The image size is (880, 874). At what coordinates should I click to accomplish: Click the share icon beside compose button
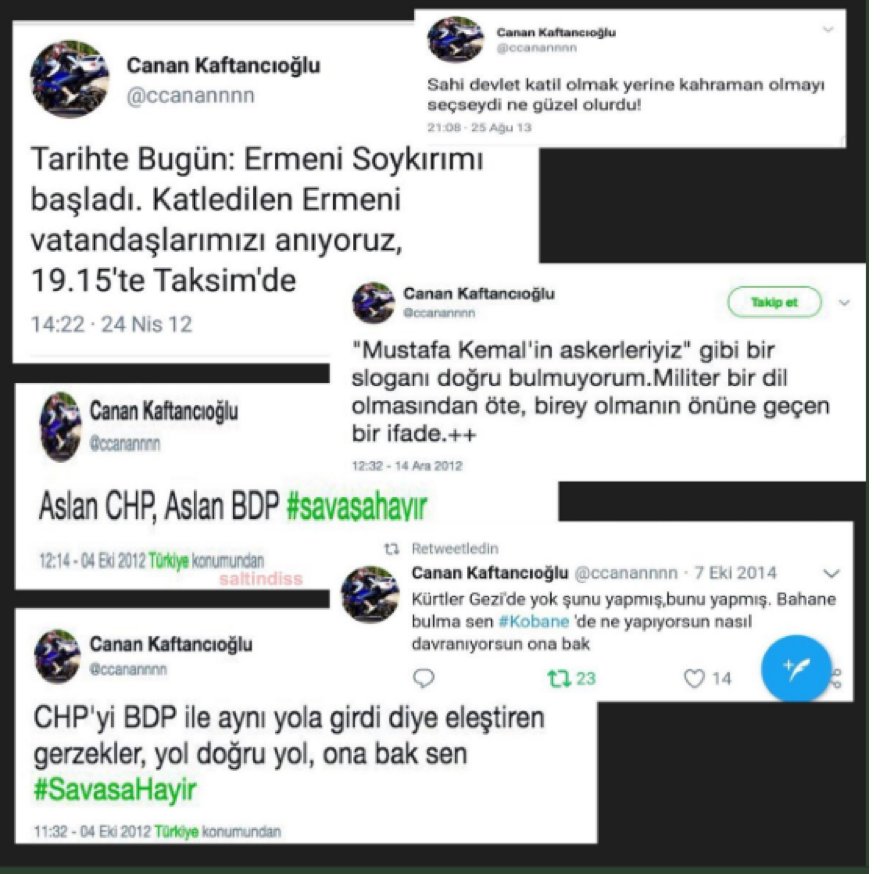pos(836,679)
